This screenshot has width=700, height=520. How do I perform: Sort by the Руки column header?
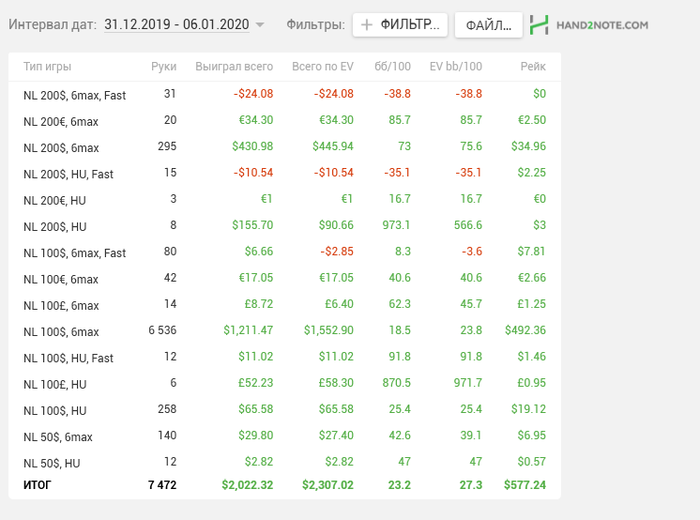pyautogui.click(x=163, y=67)
